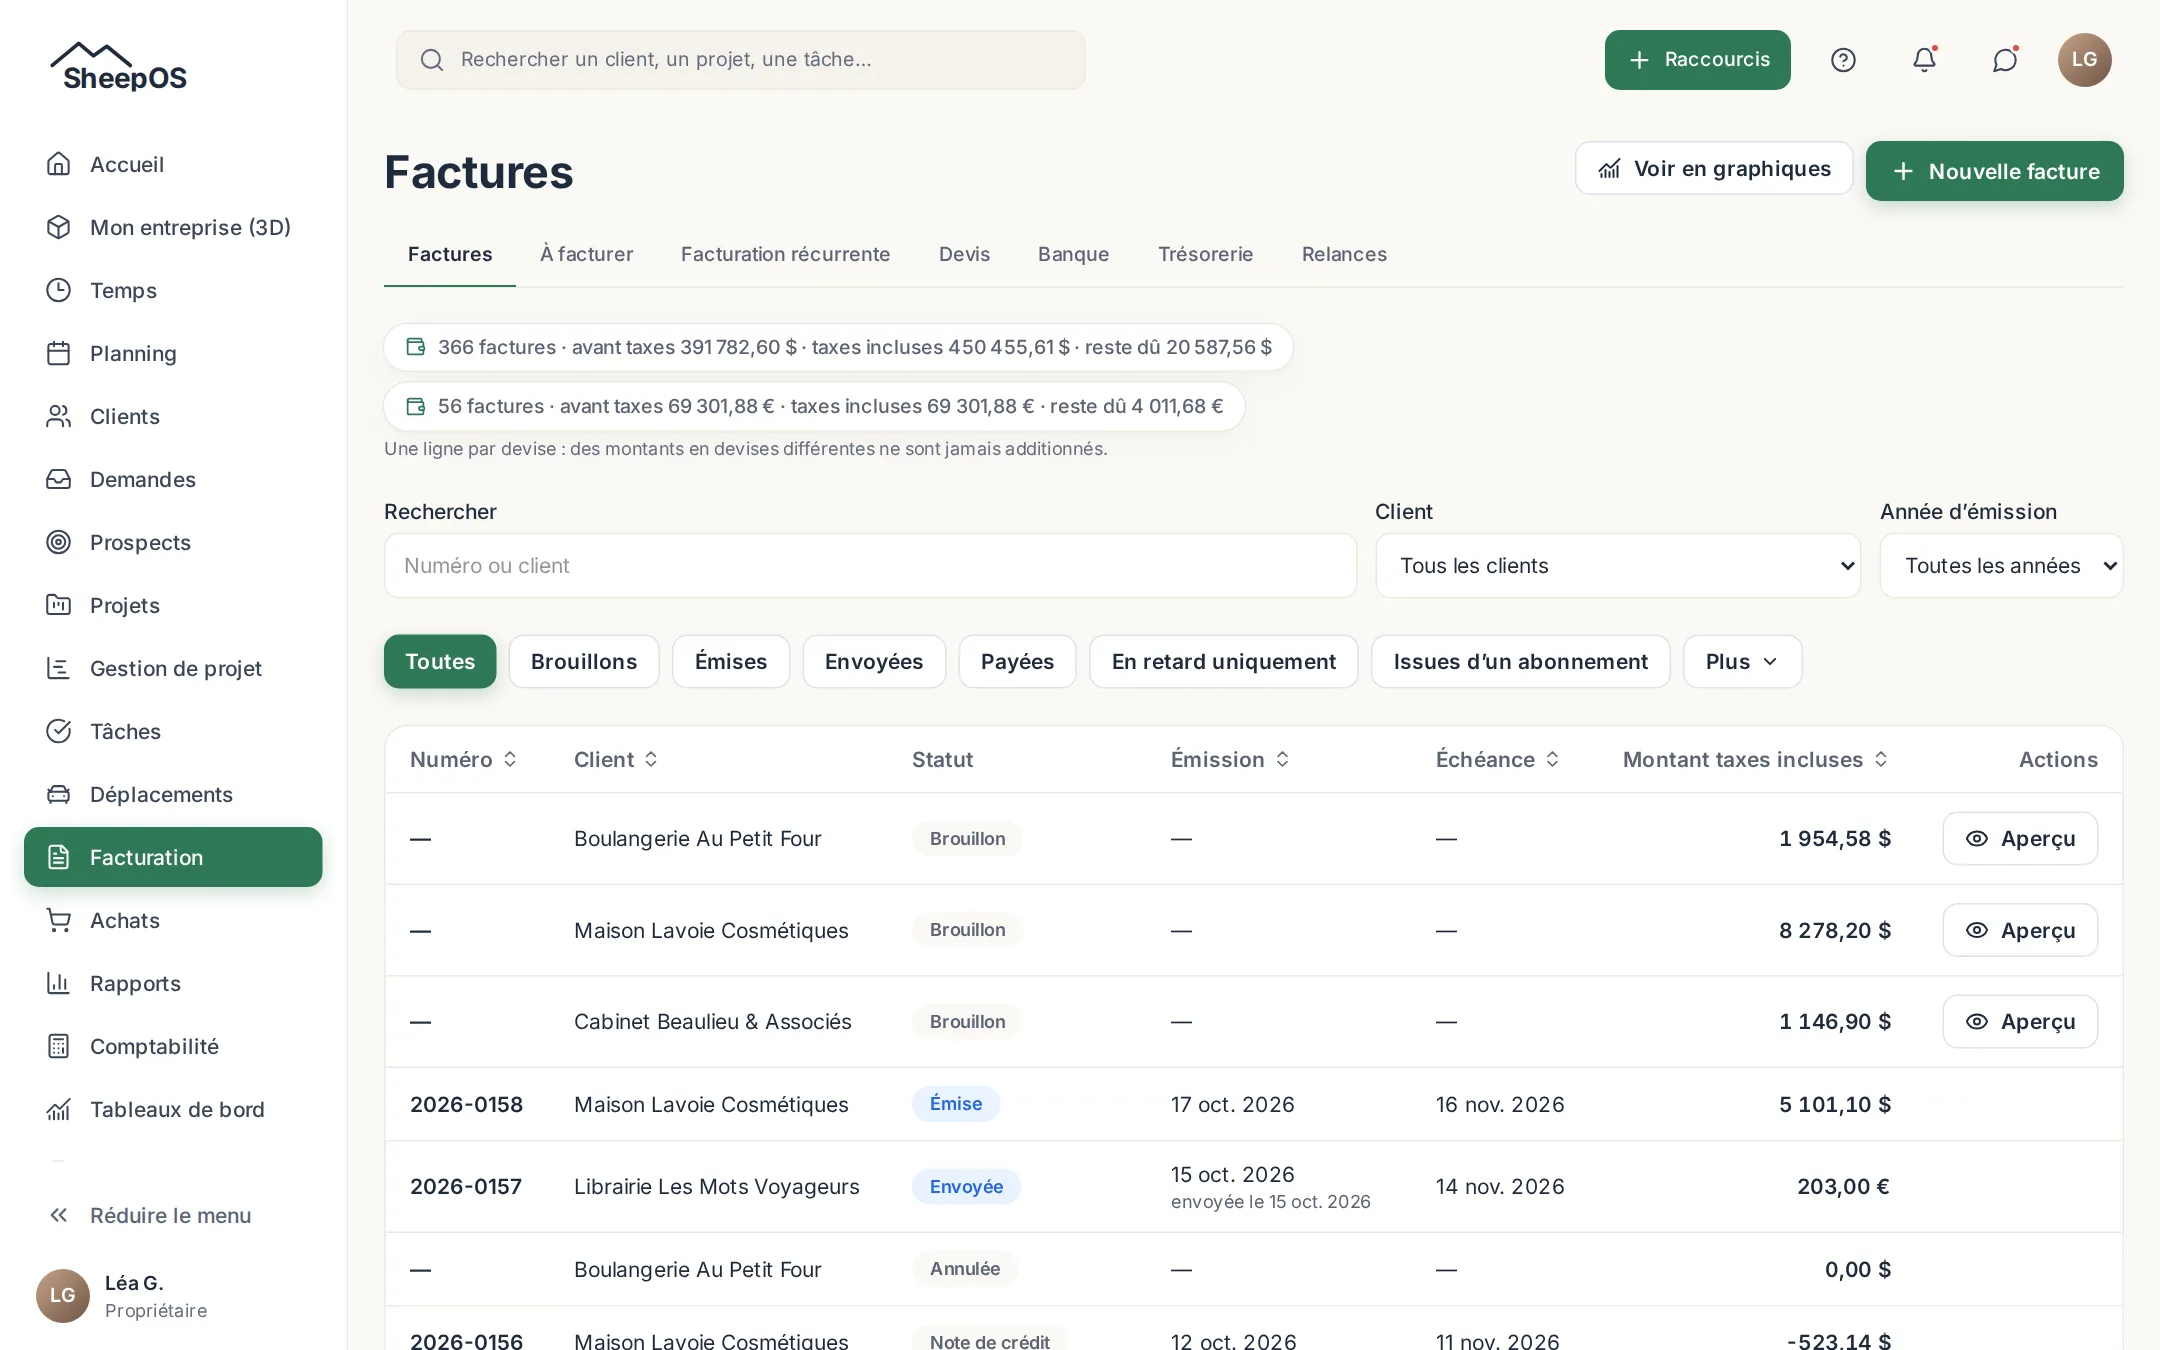Image resolution: width=2160 pixels, height=1350 pixels.
Task: Filter by Émises chip
Action: pos(731,661)
